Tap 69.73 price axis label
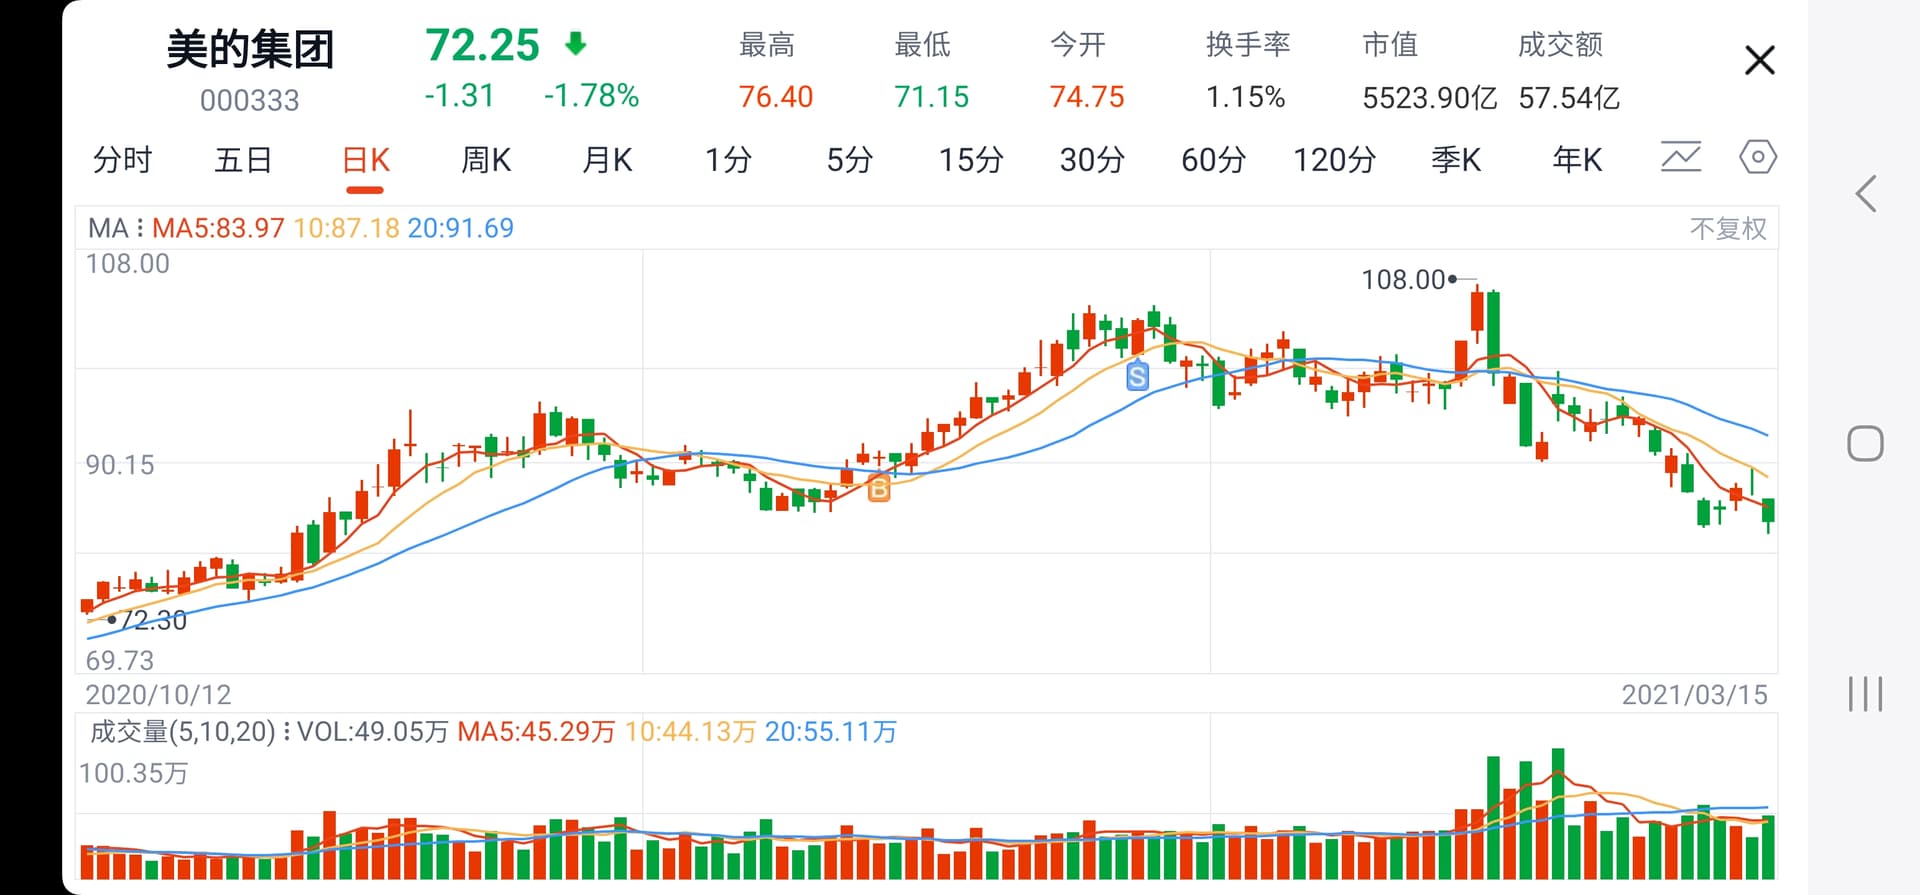Image resolution: width=1920 pixels, height=895 pixels. pos(120,661)
